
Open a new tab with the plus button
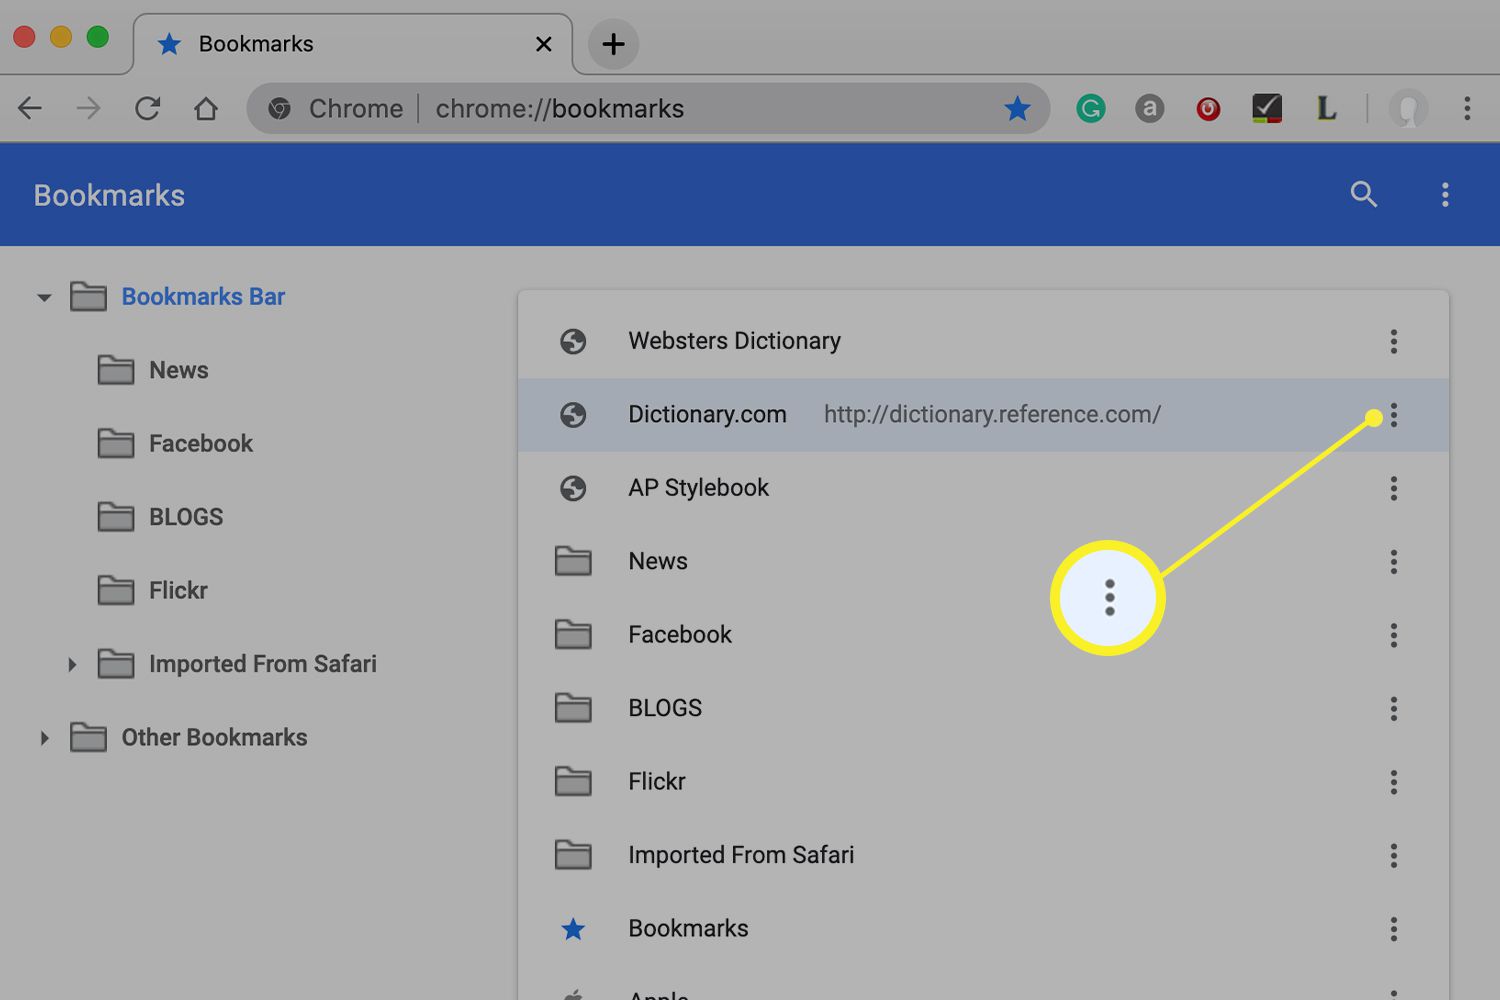pos(613,44)
